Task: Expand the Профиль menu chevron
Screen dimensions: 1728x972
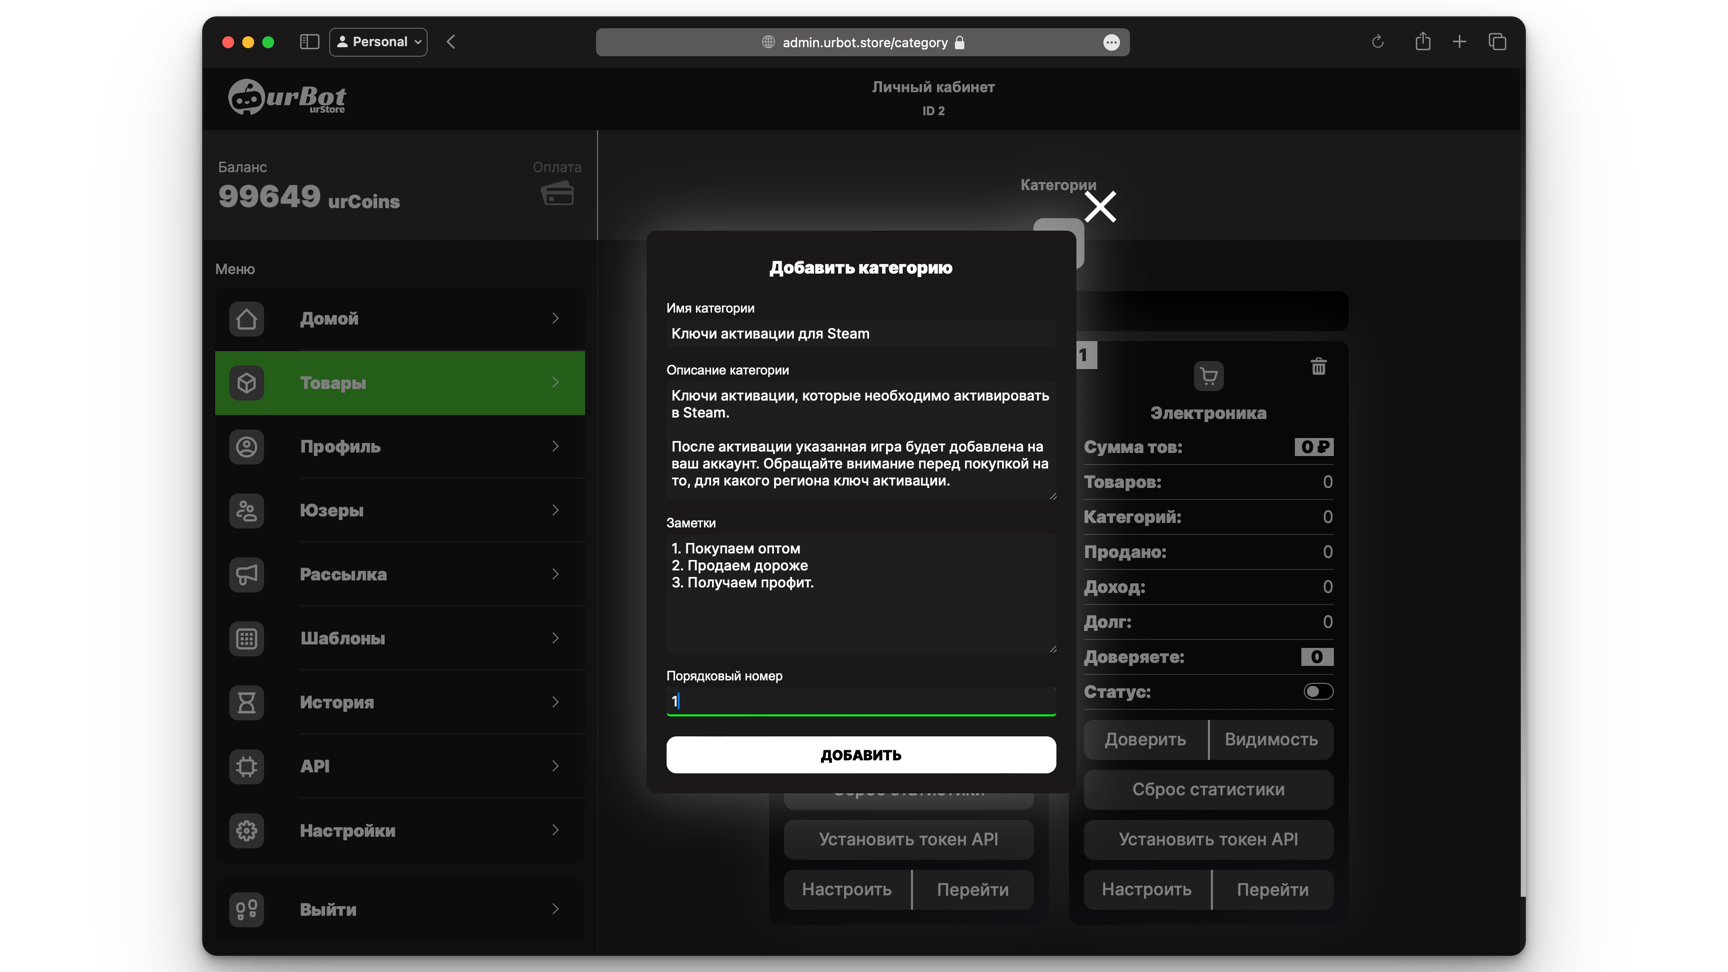Action: 555,447
